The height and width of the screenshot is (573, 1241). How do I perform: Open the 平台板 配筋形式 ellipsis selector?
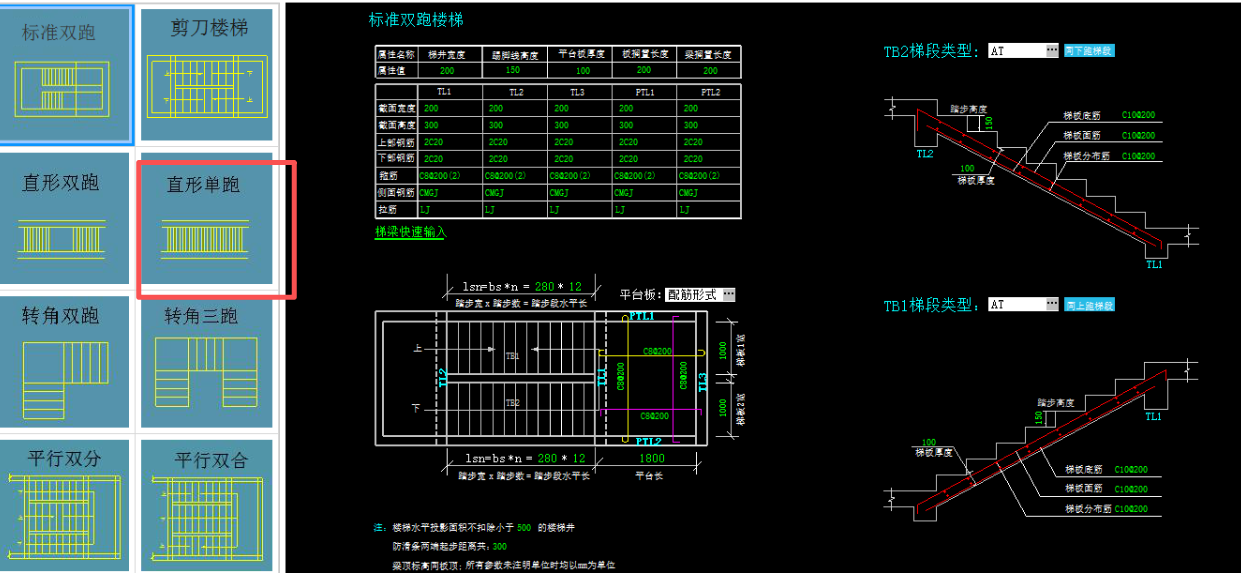tap(729, 294)
